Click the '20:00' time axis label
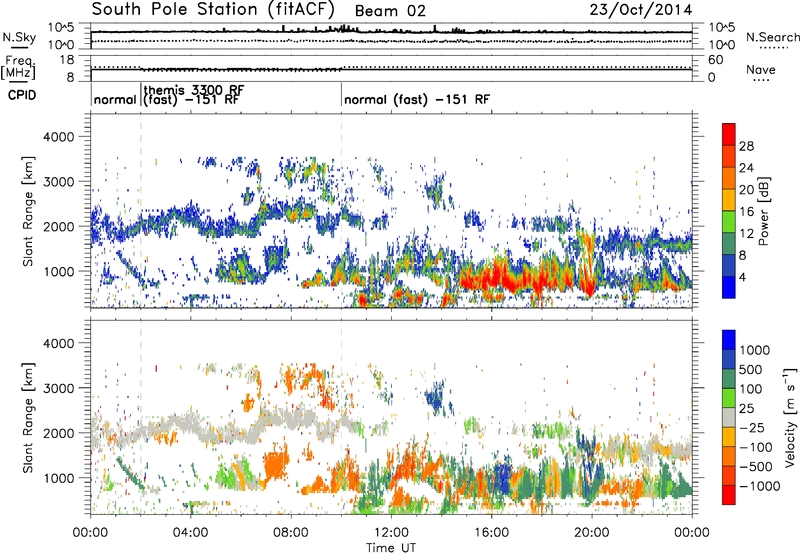Viewport: 800px width, 554px height. [591, 533]
